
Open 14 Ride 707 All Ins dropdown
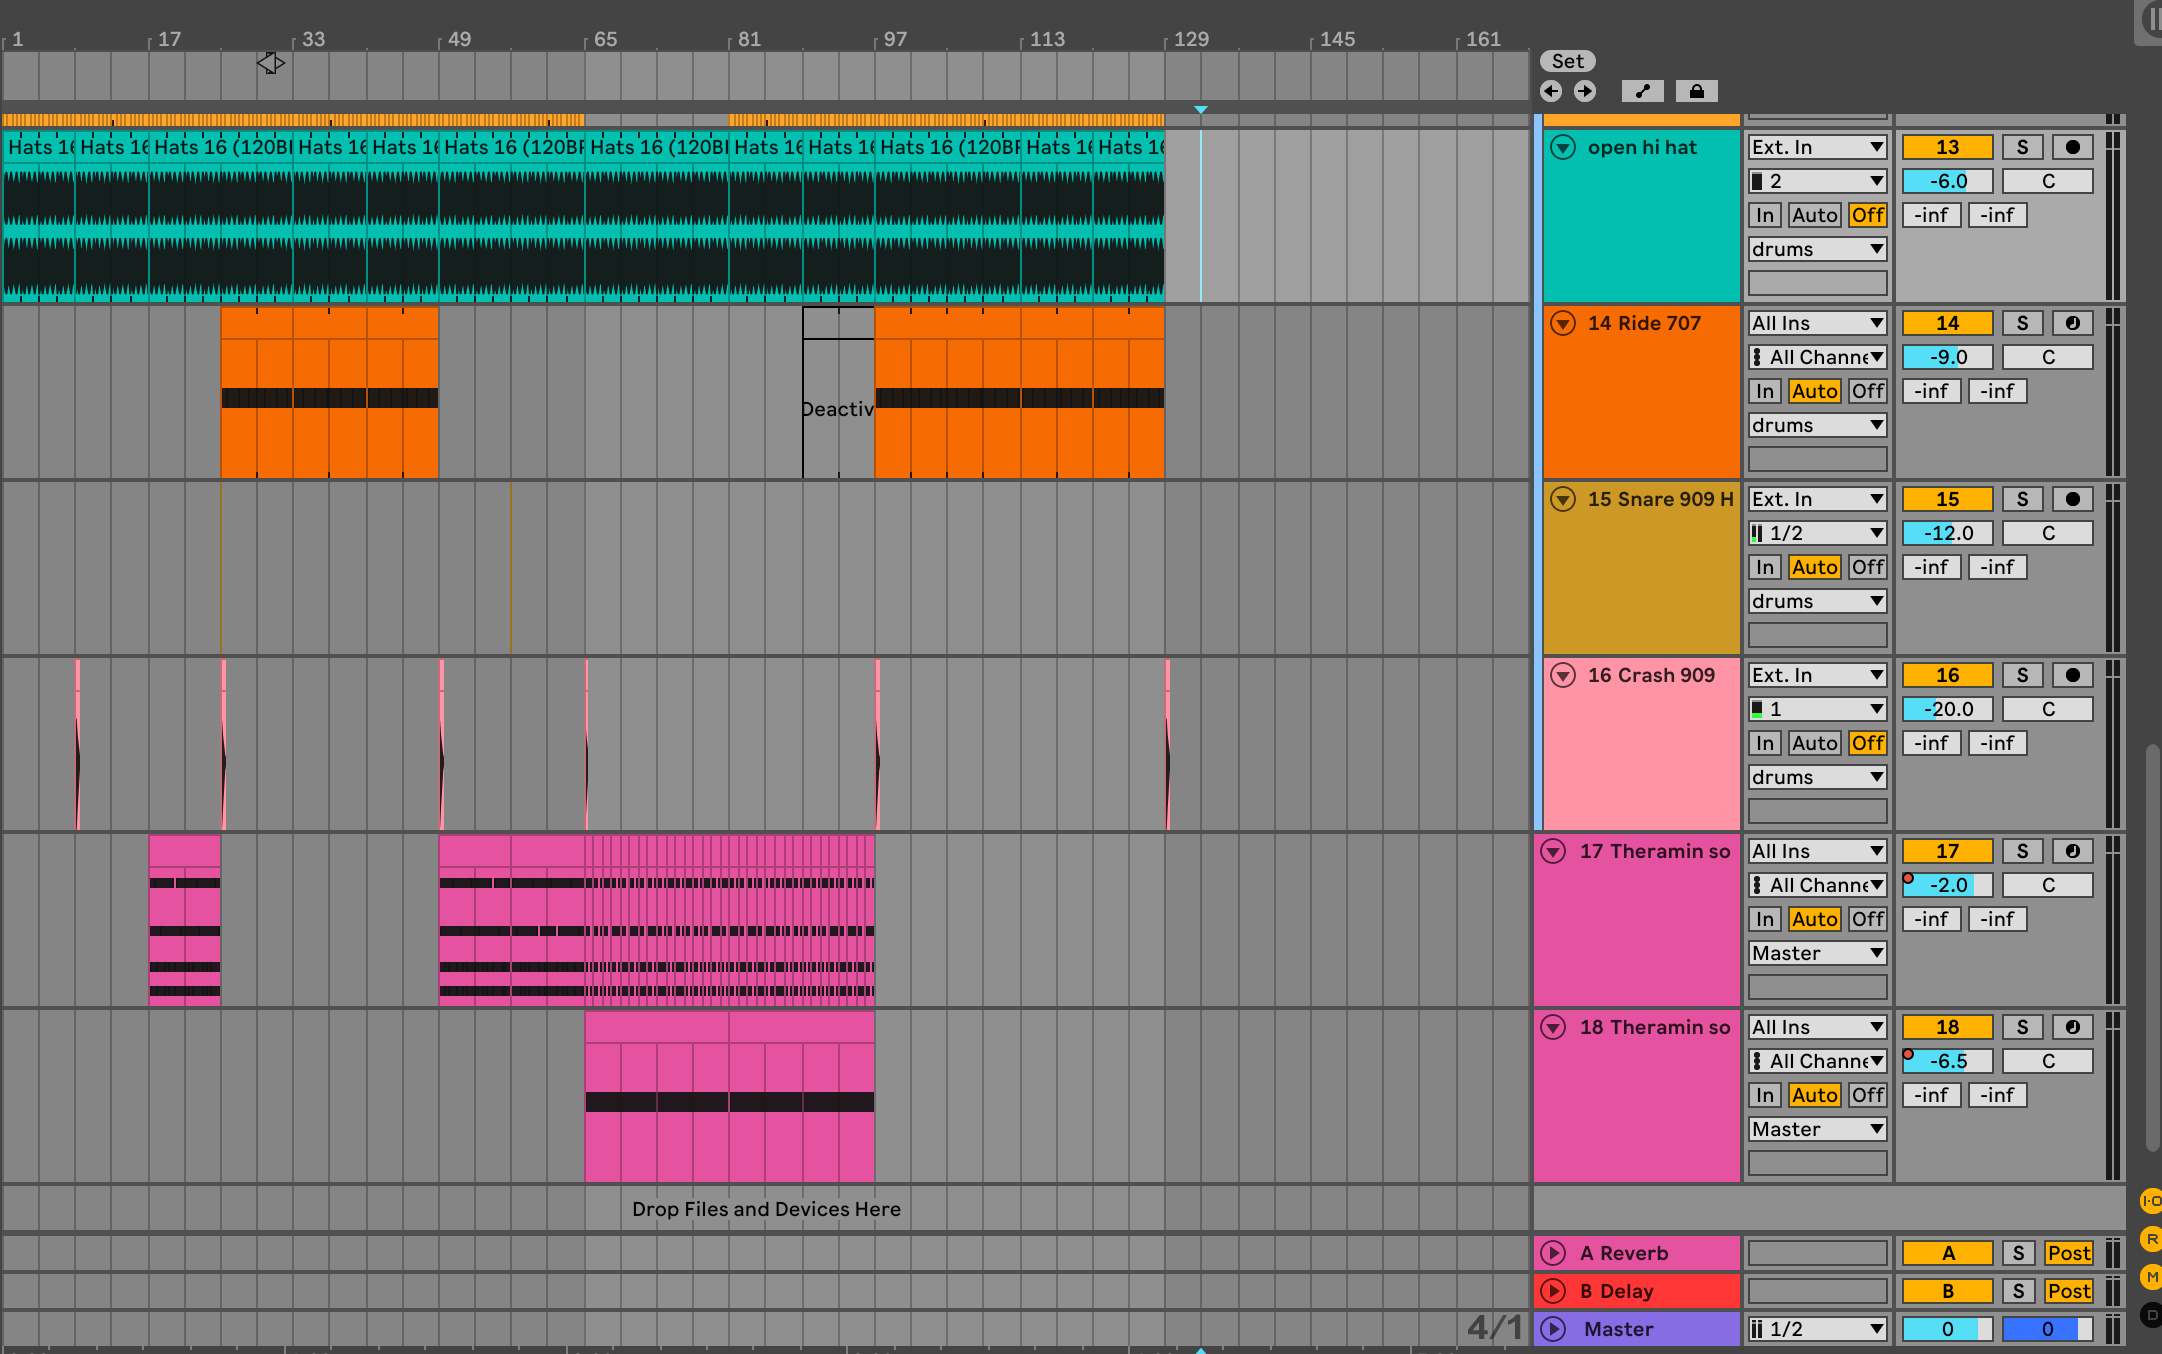click(1817, 323)
